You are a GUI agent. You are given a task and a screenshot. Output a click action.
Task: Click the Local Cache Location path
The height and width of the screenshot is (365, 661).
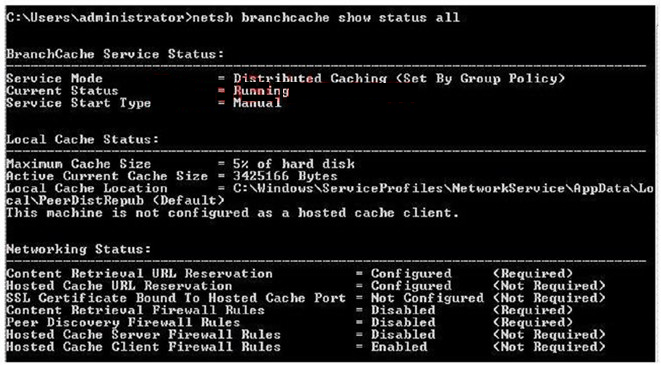coord(330,194)
